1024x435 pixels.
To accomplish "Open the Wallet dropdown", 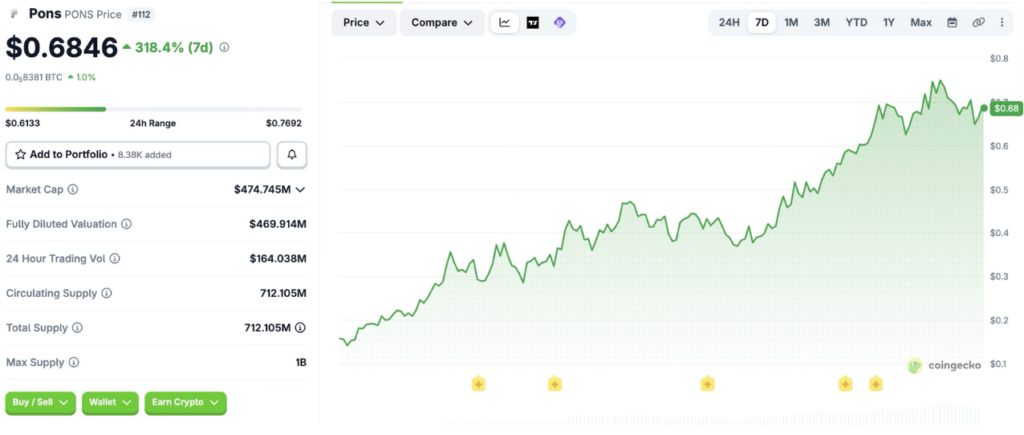I will (110, 403).
